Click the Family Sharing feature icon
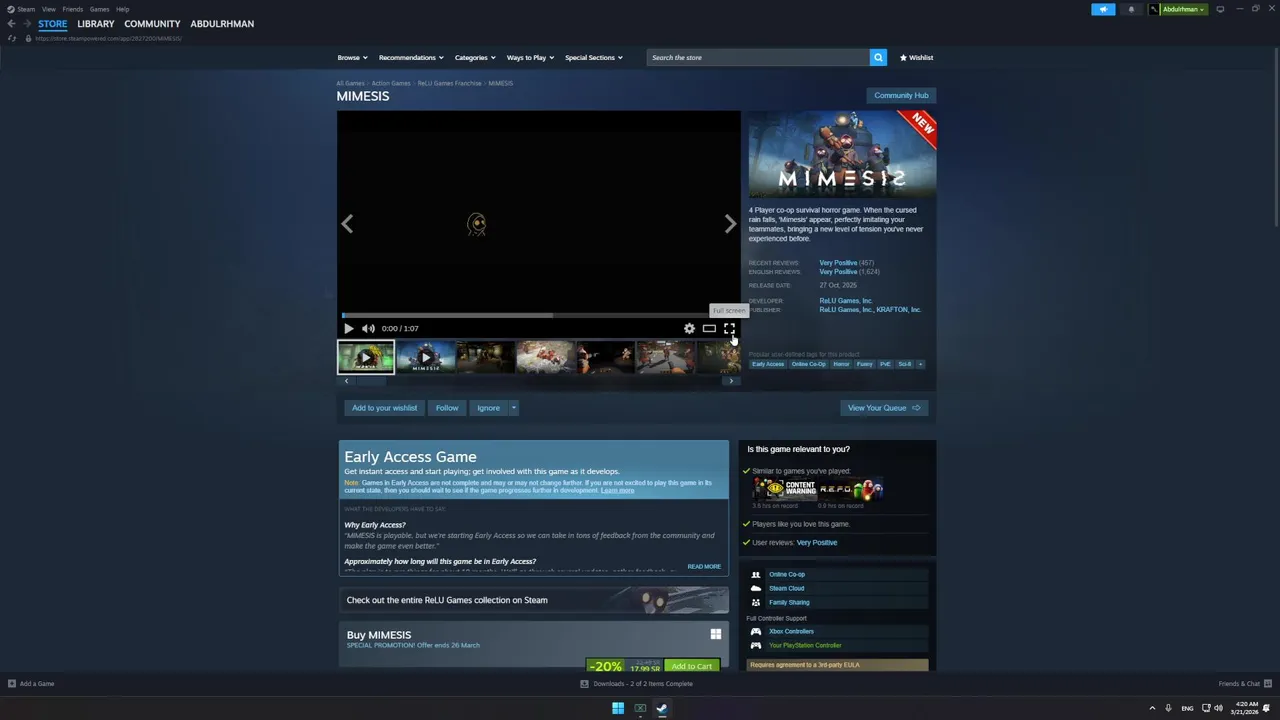 click(755, 602)
